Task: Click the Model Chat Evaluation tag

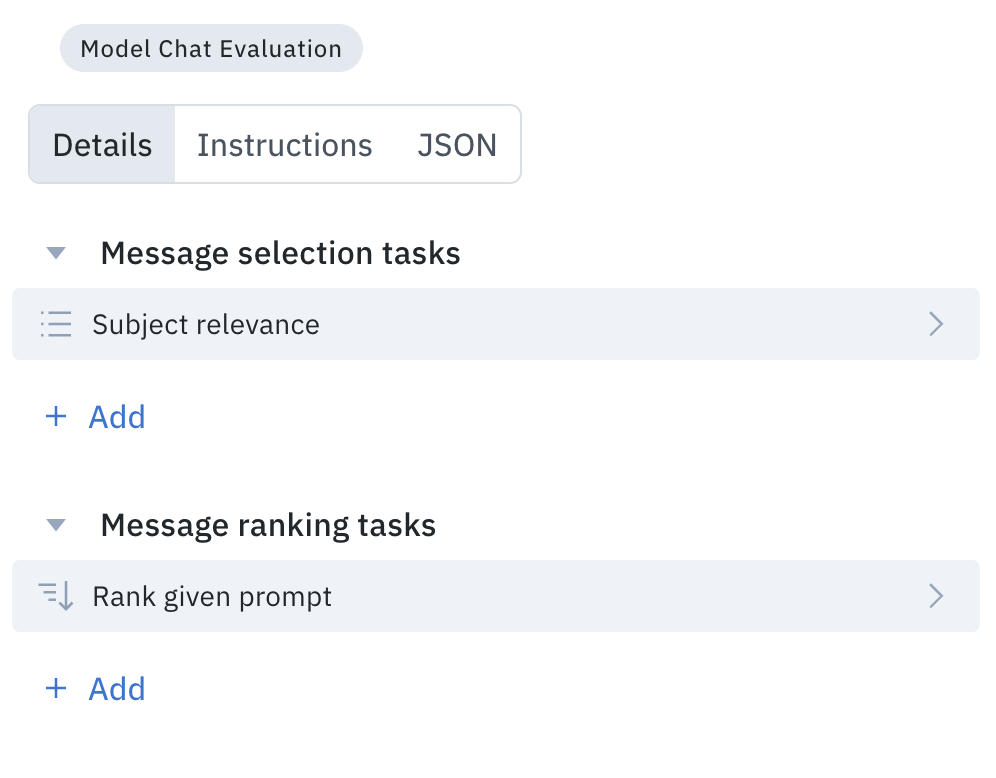Action: [x=211, y=48]
